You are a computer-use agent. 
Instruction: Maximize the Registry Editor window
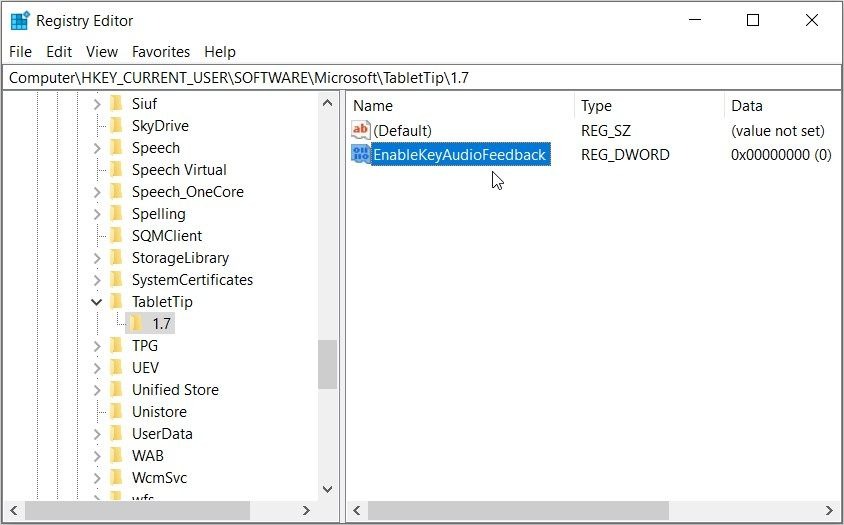[x=753, y=20]
